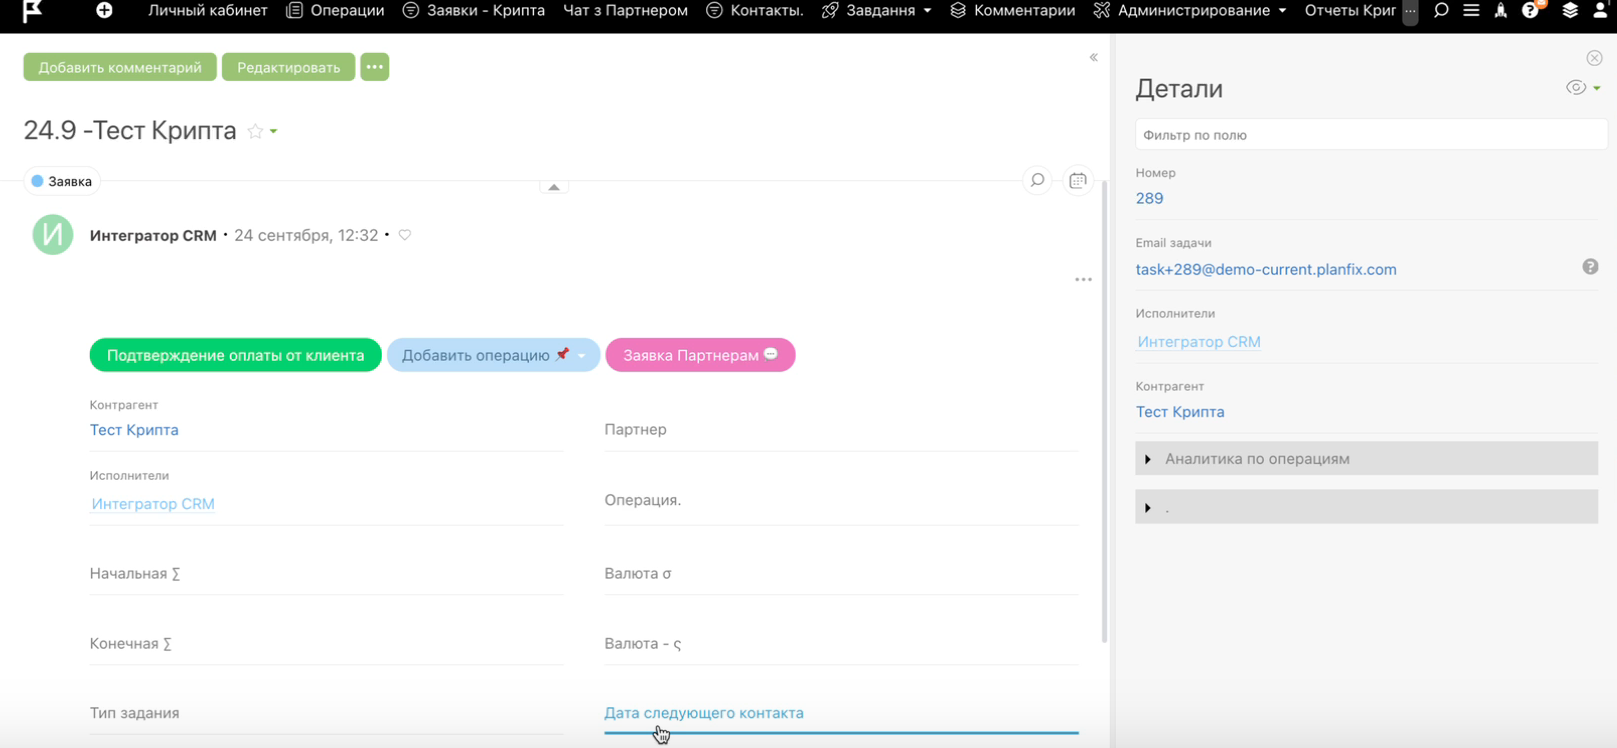This screenshot has height=748, width=1617.
Task: Open dropdown arrow on Добавить операцию
Action: tap(582, 356)
